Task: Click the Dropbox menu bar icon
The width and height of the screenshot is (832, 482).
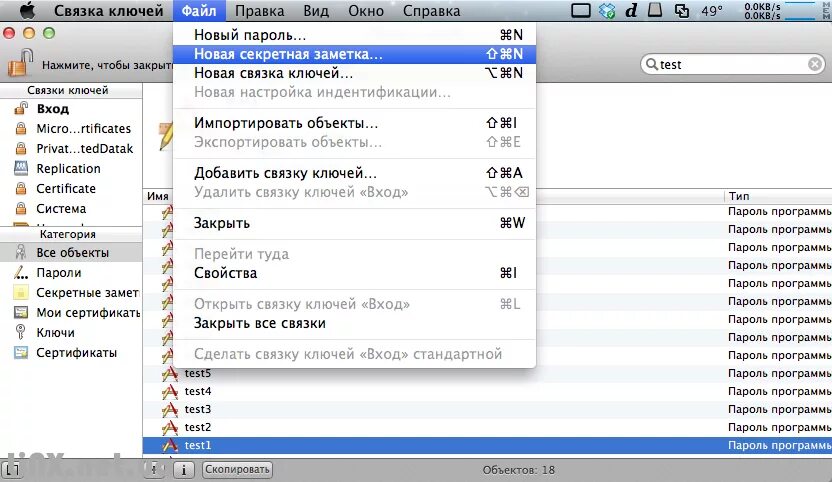Action: point(606,11)
